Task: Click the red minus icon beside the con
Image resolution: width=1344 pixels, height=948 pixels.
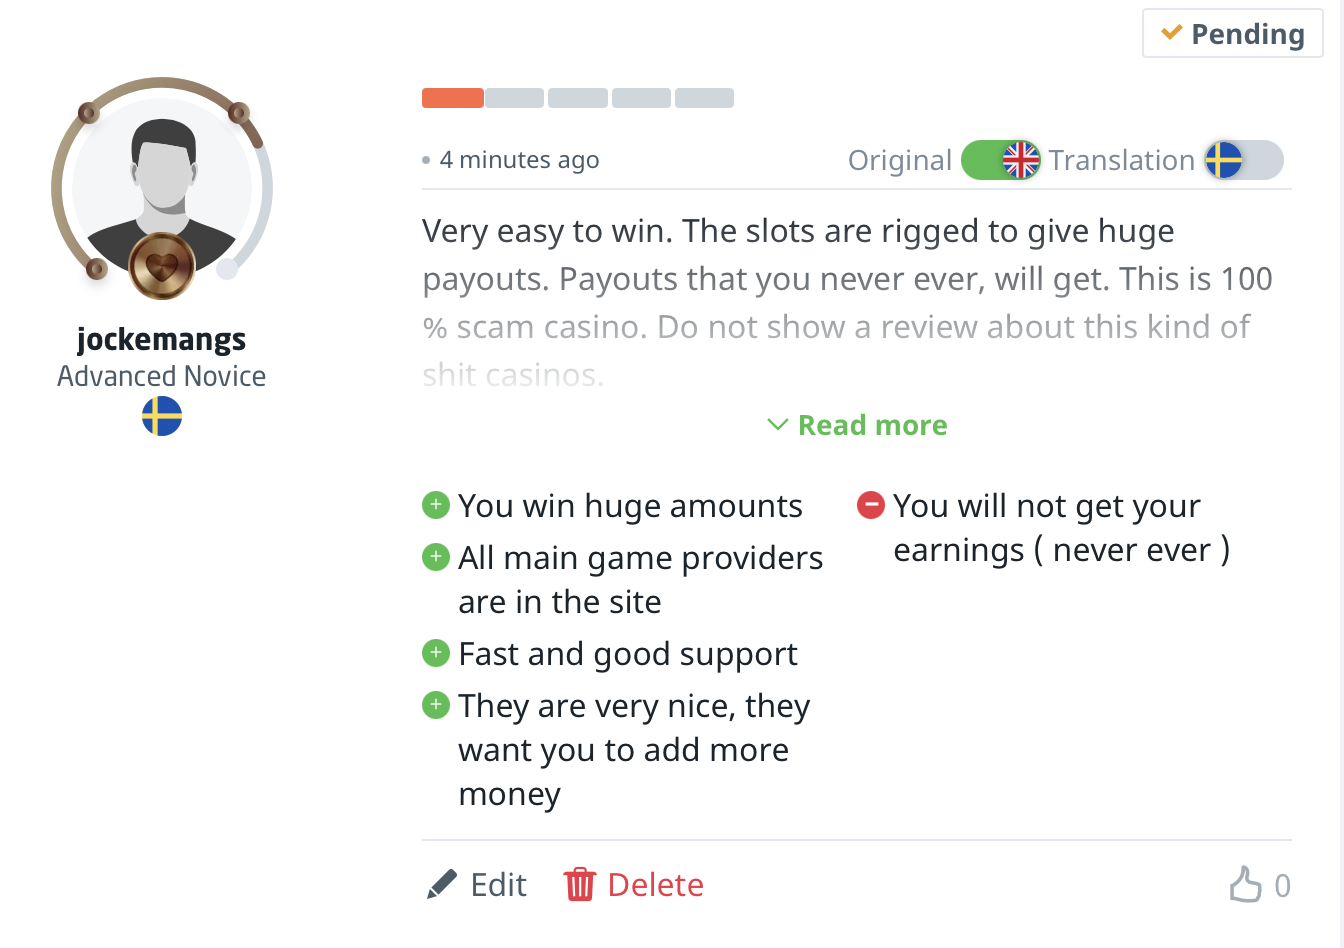Action: [871, 505]
